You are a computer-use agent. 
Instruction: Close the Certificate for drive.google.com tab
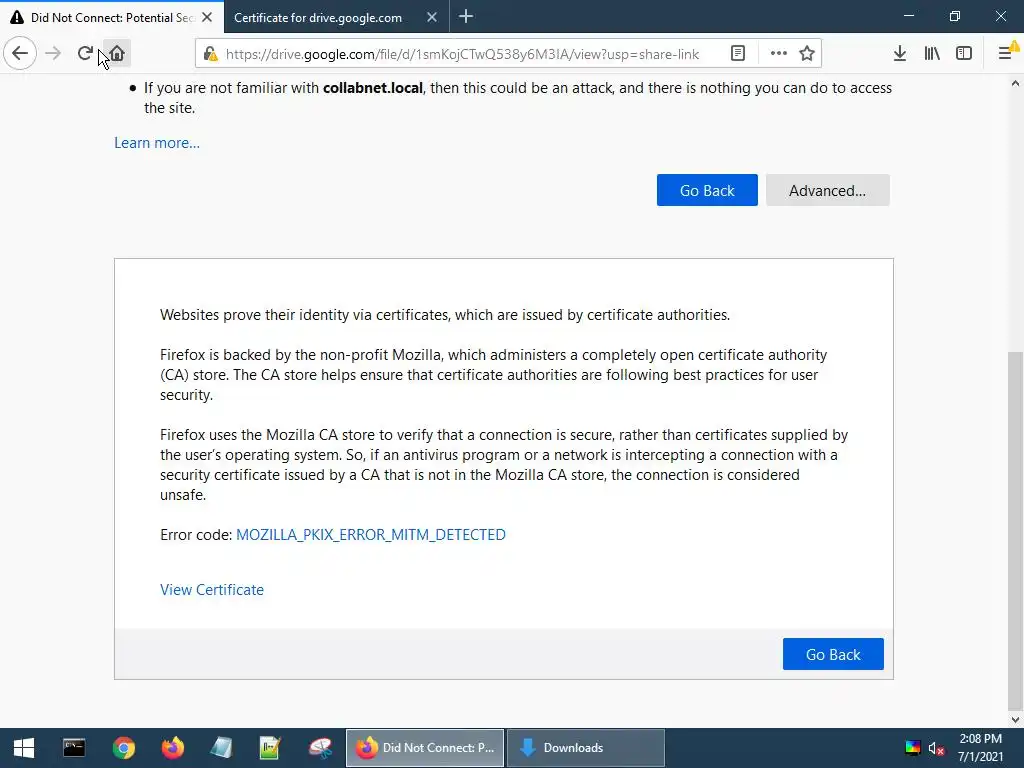tap(432, 18)
